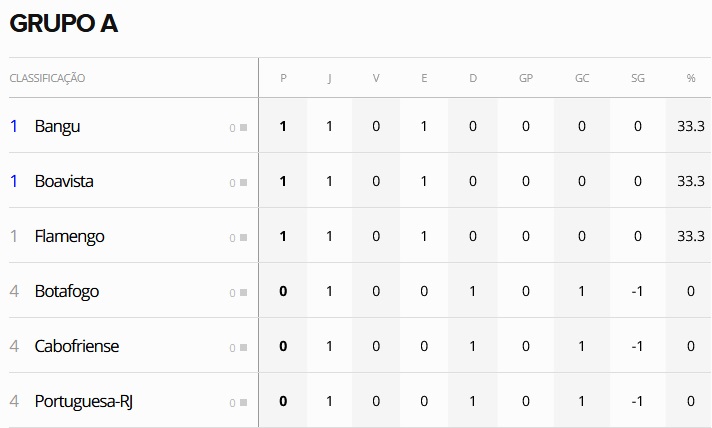This screenshot has height=428, width=712.
Task: Click the SG goal difference header
Action: coord(638,78)
